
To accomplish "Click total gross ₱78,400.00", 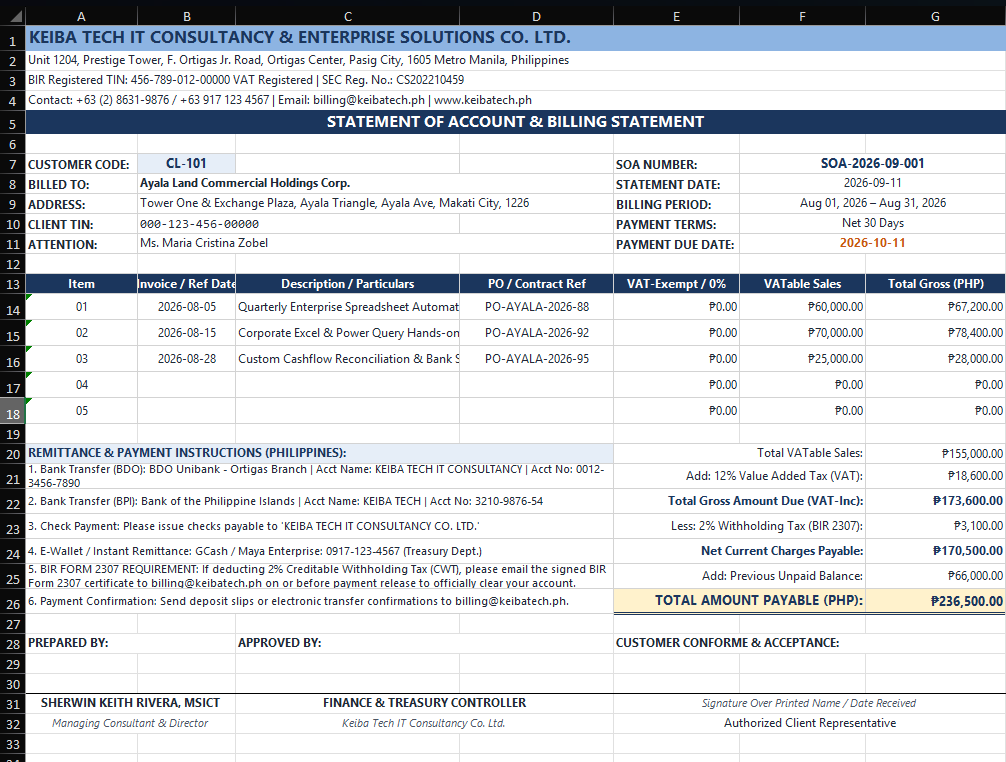I will coord(935,333).
